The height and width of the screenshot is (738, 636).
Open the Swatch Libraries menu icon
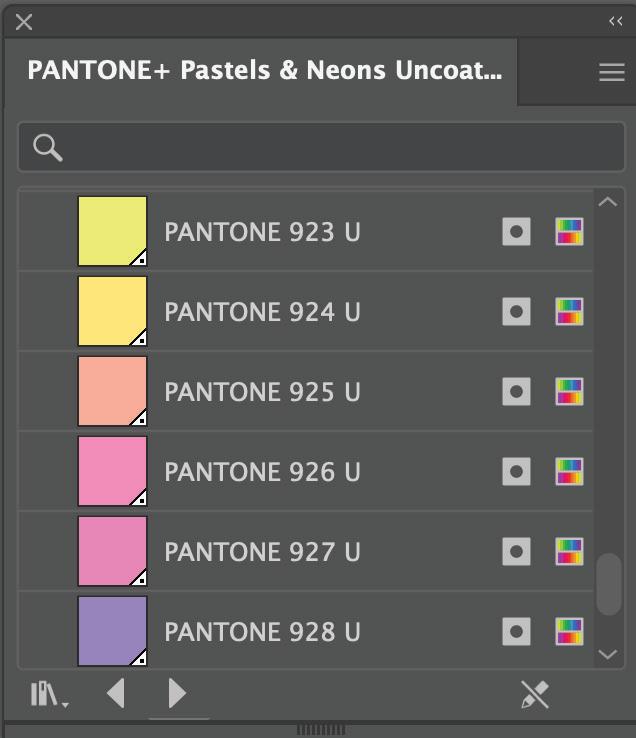[48, 694]
